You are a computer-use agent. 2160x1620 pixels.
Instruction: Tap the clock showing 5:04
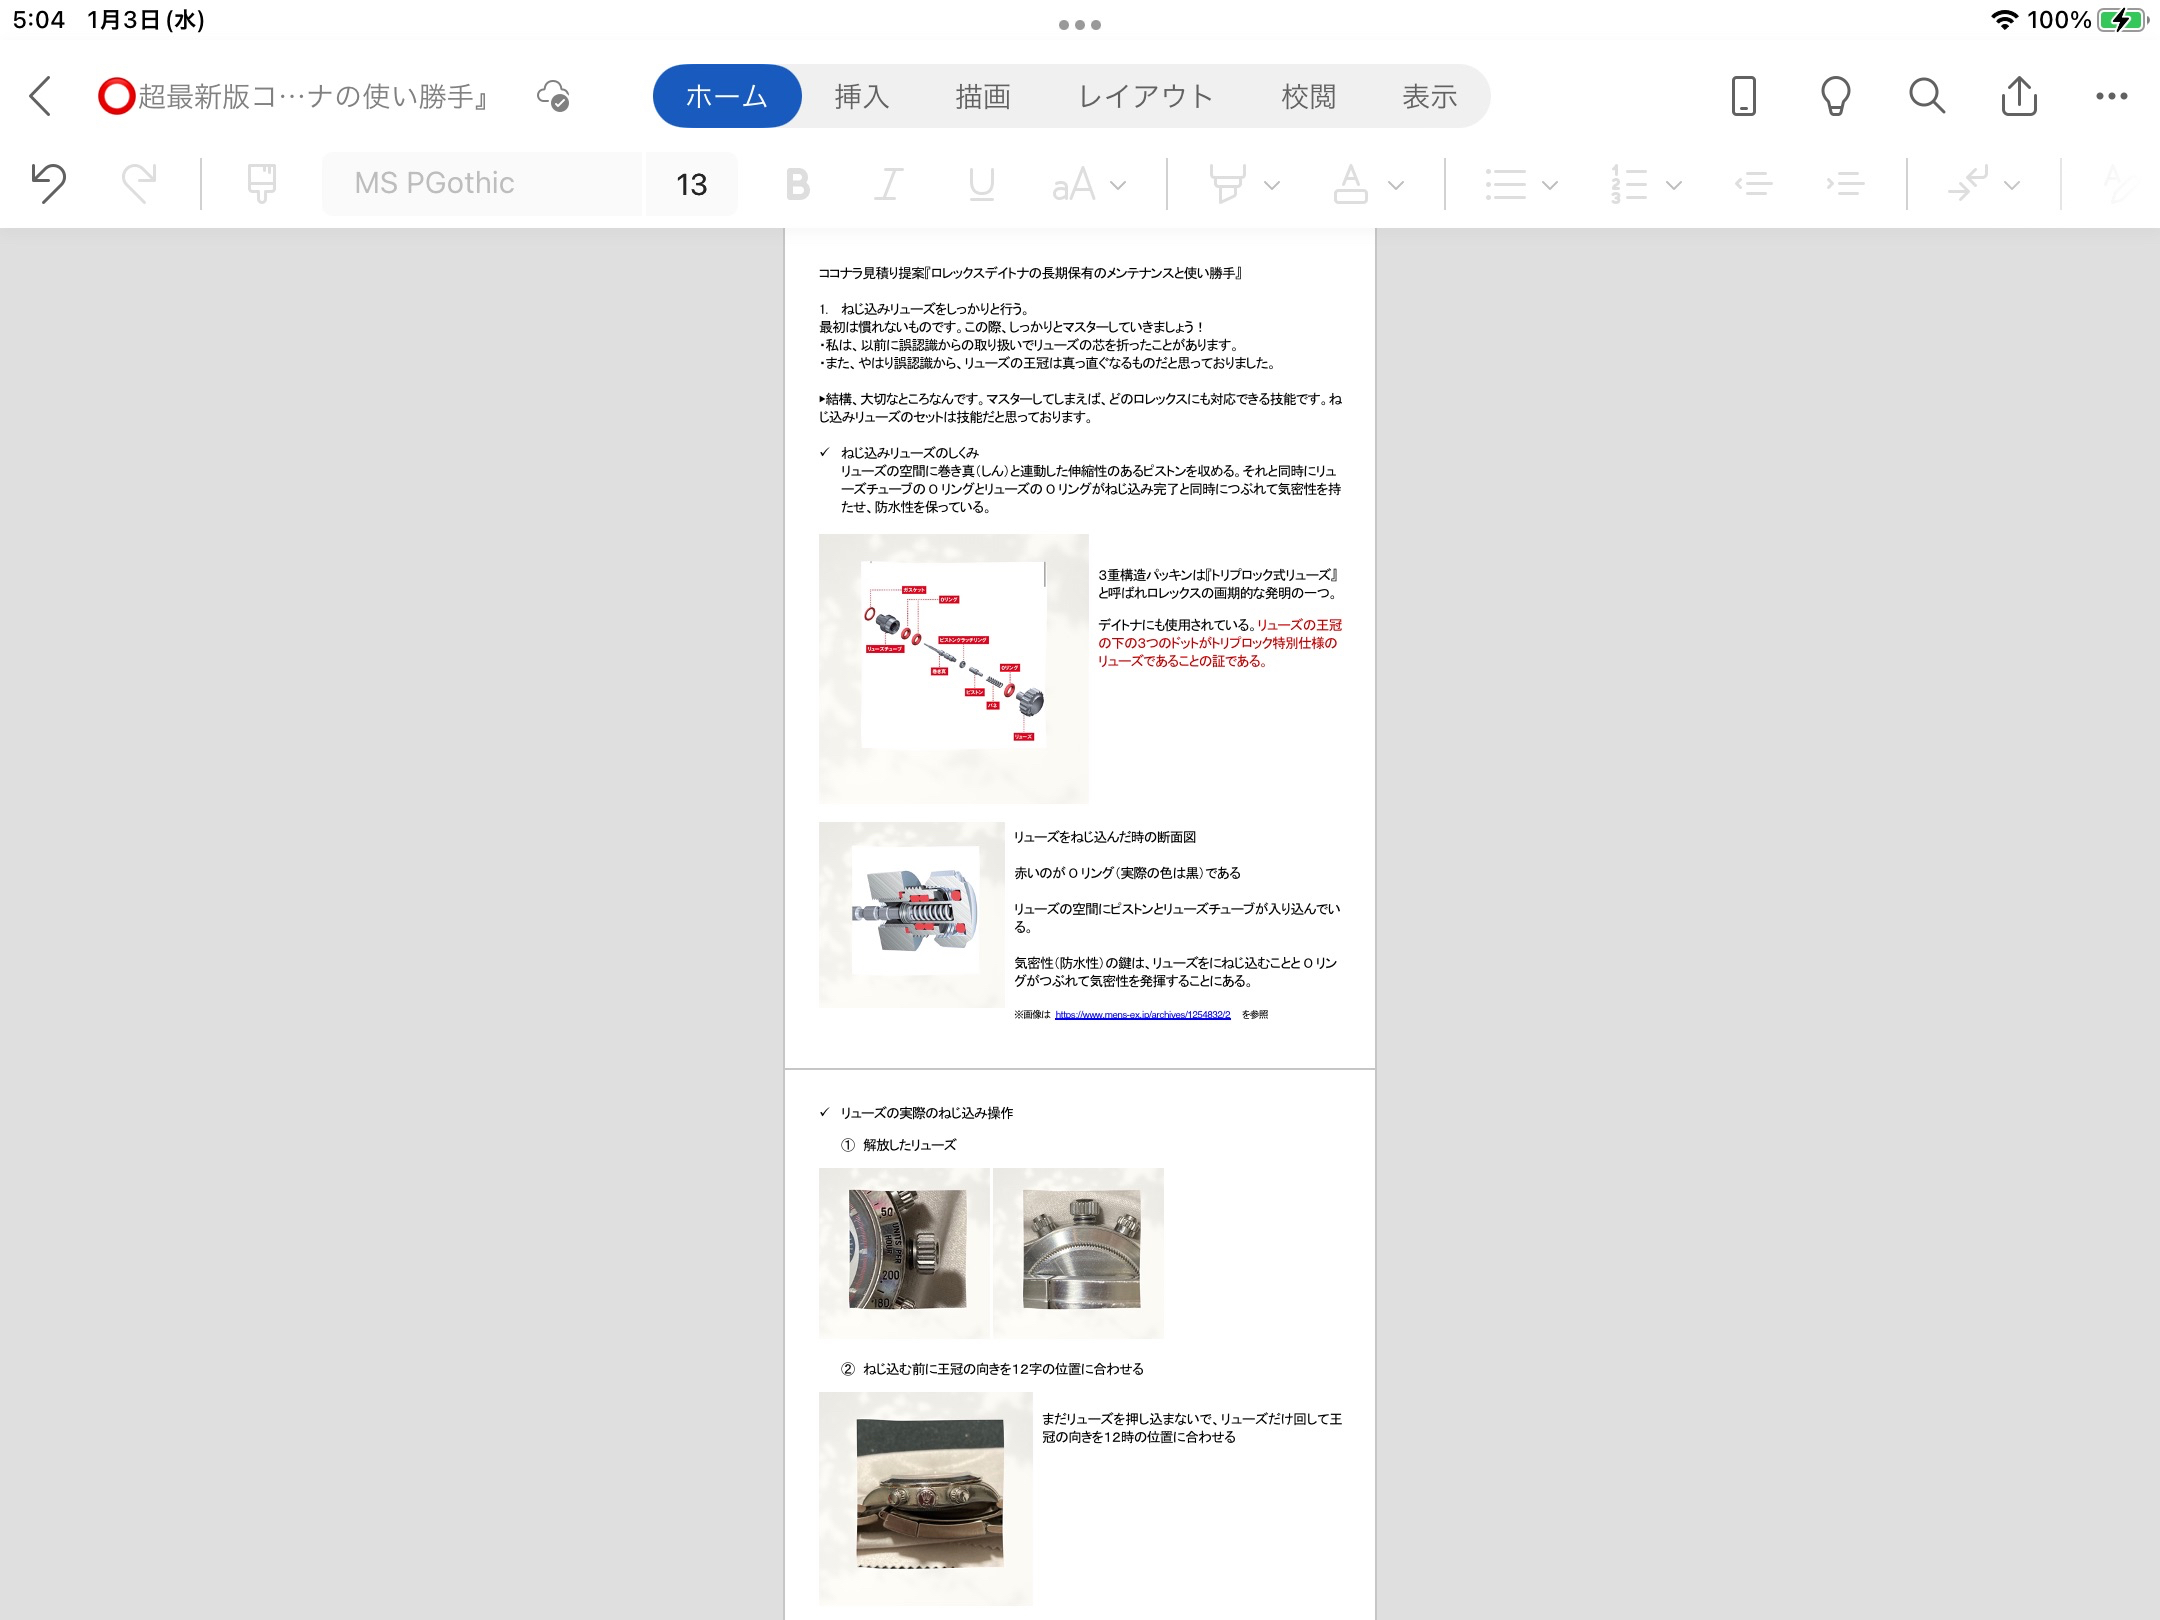[39, 20]
